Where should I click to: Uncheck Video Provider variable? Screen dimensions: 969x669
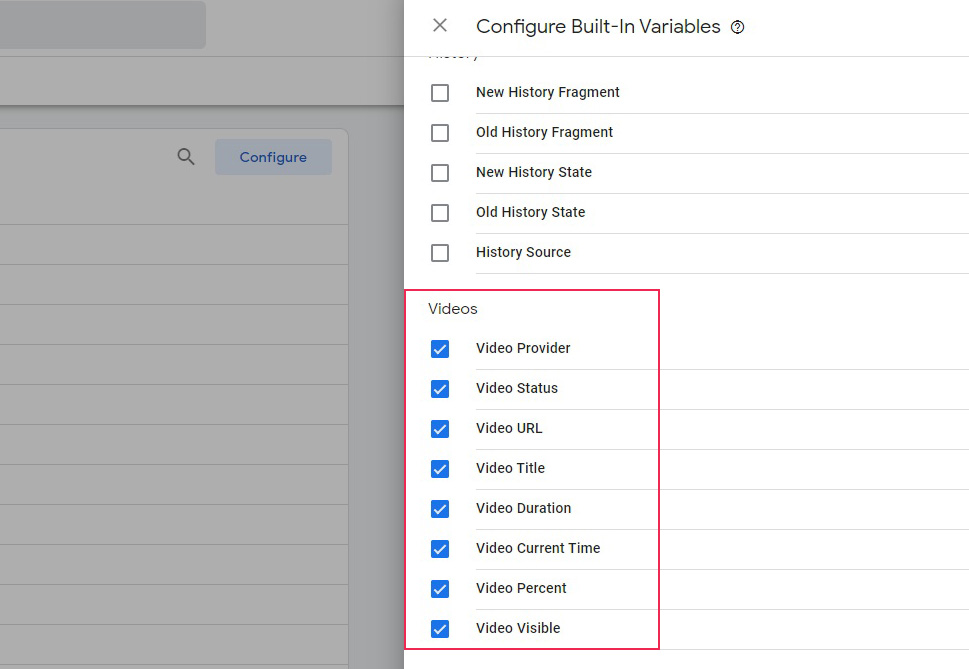point(440,349)
